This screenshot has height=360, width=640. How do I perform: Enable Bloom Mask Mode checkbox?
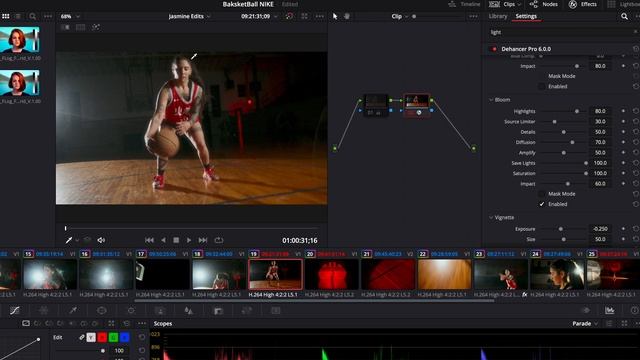(542, 194)
